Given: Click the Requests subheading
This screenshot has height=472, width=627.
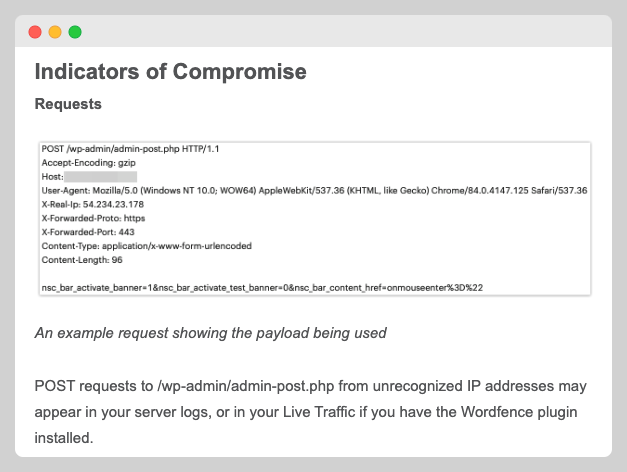Looking at the screenshot, I should (68, 103).
